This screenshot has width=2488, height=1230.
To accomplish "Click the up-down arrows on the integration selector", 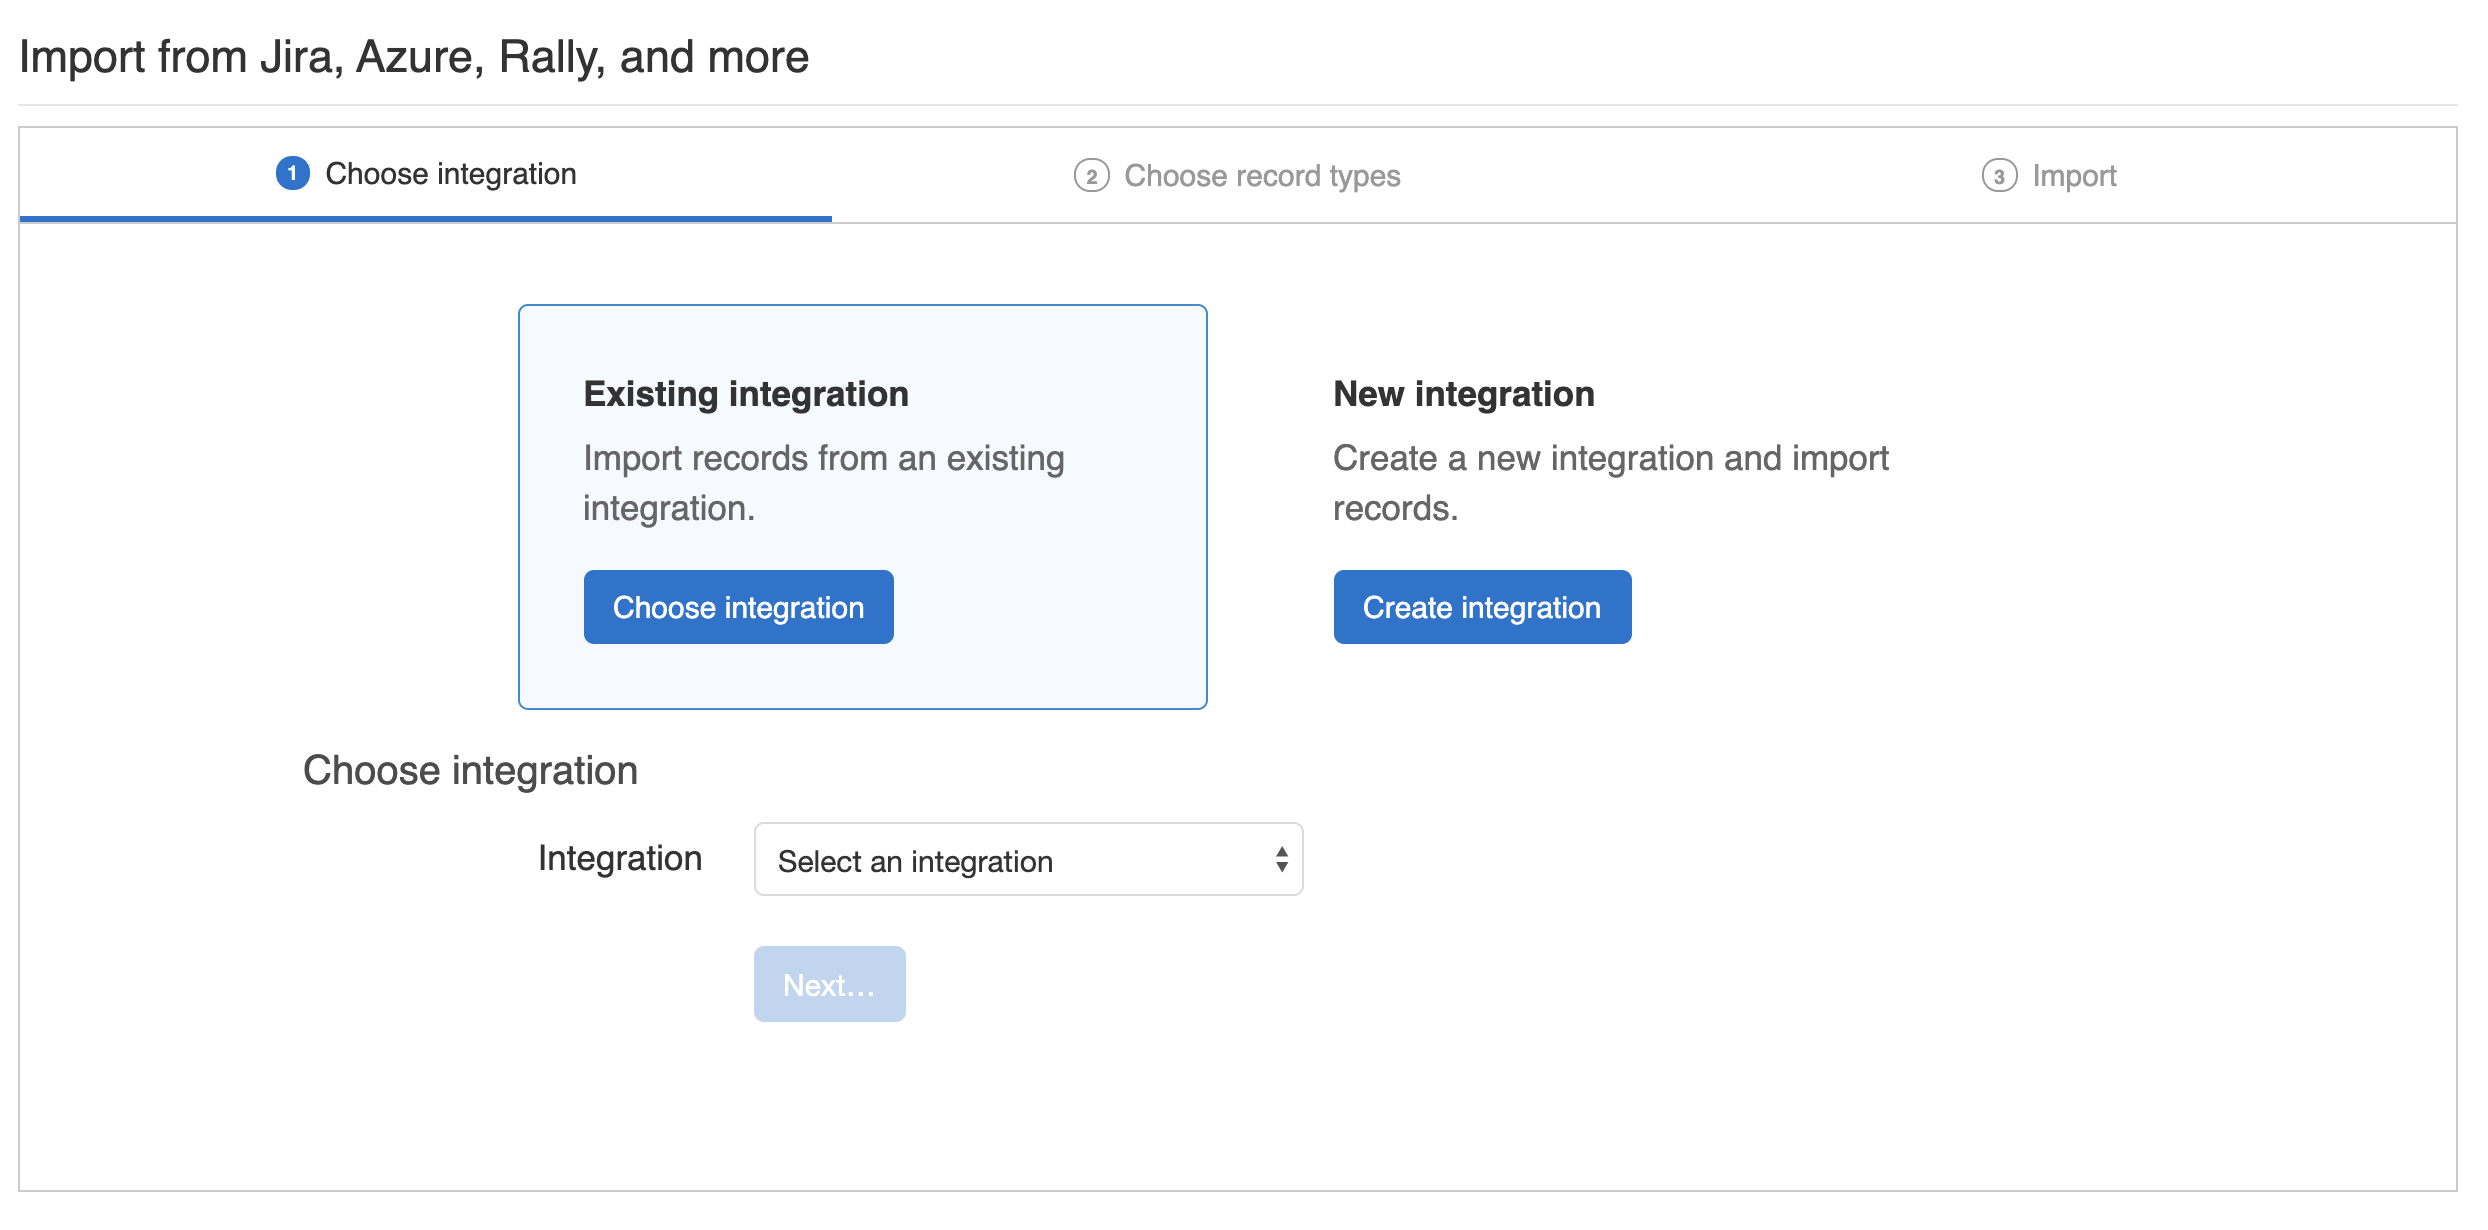I will click(1281, 859).
